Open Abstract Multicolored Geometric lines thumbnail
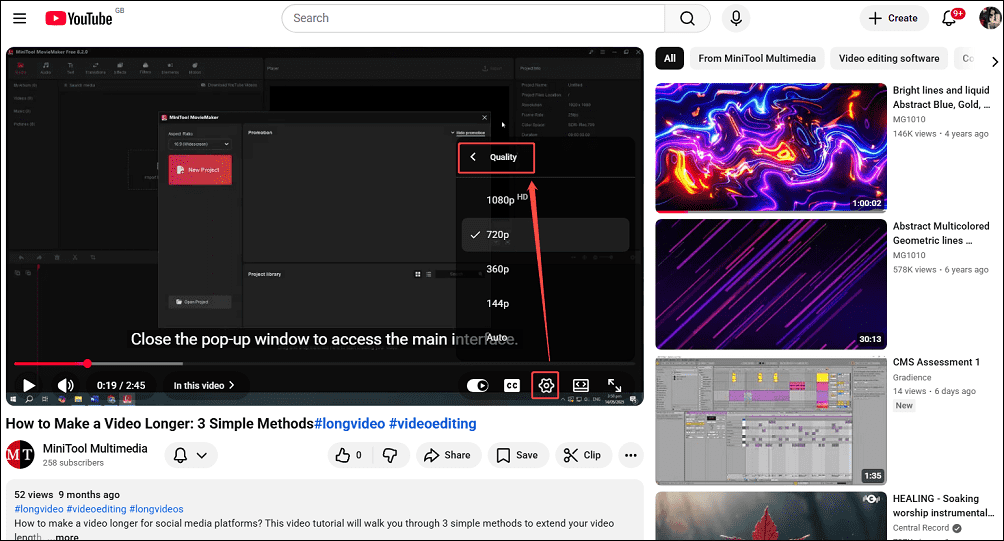This screenshot has height=541, width=1004. 771,284
